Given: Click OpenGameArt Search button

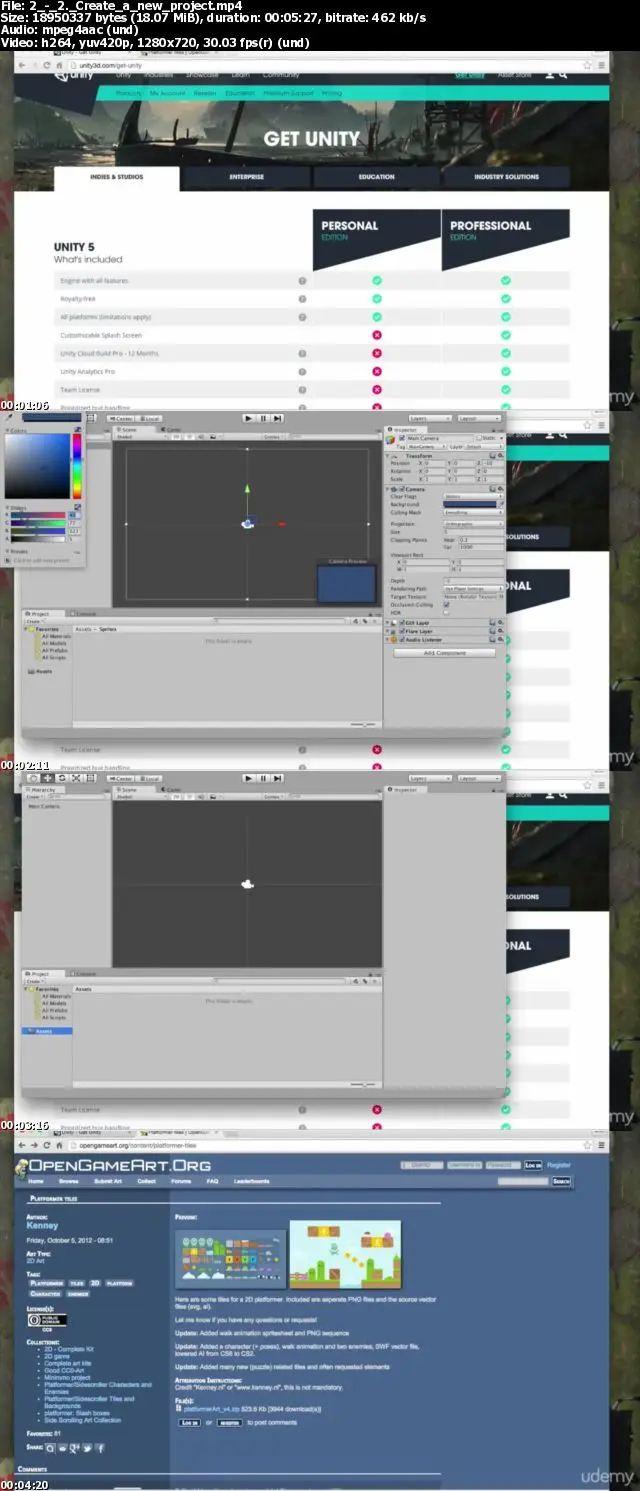Looking at the screenshot, I should coord(561,1181).
